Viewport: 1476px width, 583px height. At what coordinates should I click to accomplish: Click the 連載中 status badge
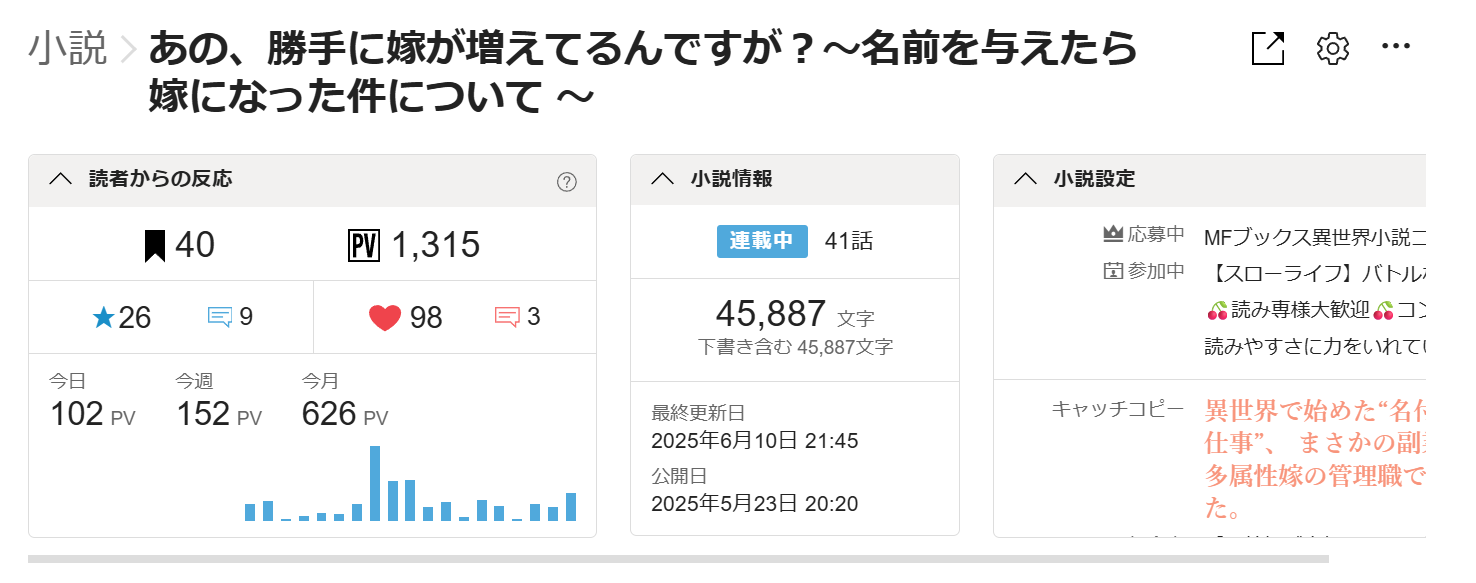pos(761,241)
